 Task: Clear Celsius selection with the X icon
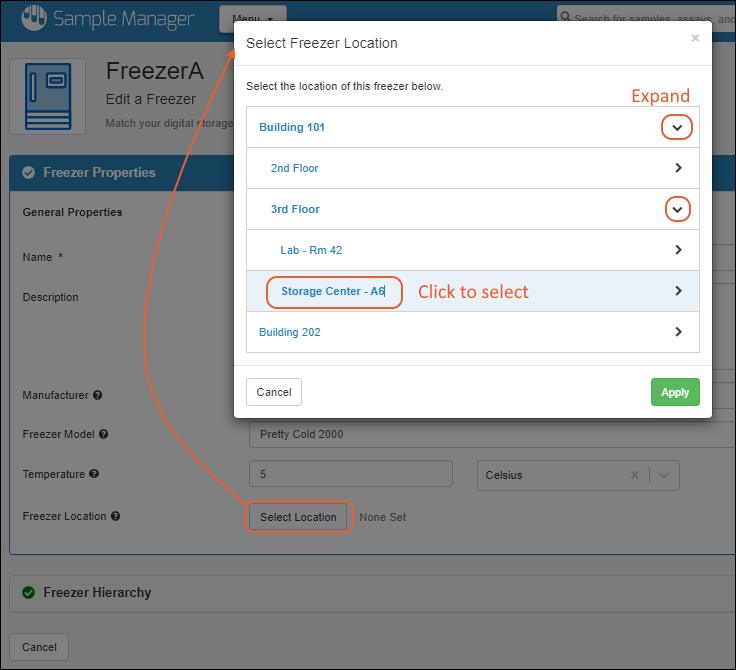click(634, 476)
